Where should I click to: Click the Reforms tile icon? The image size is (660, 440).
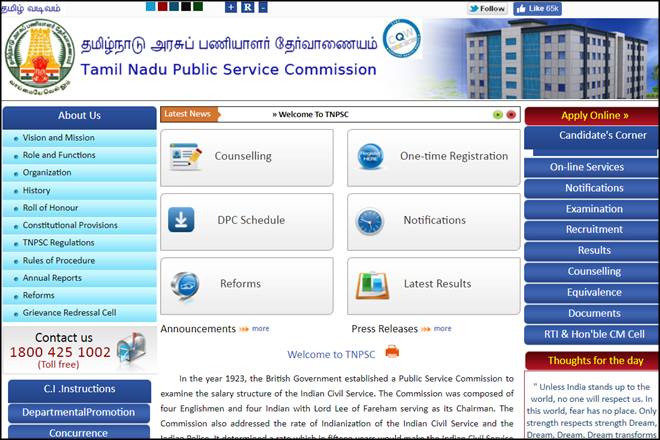pos(185,285)
